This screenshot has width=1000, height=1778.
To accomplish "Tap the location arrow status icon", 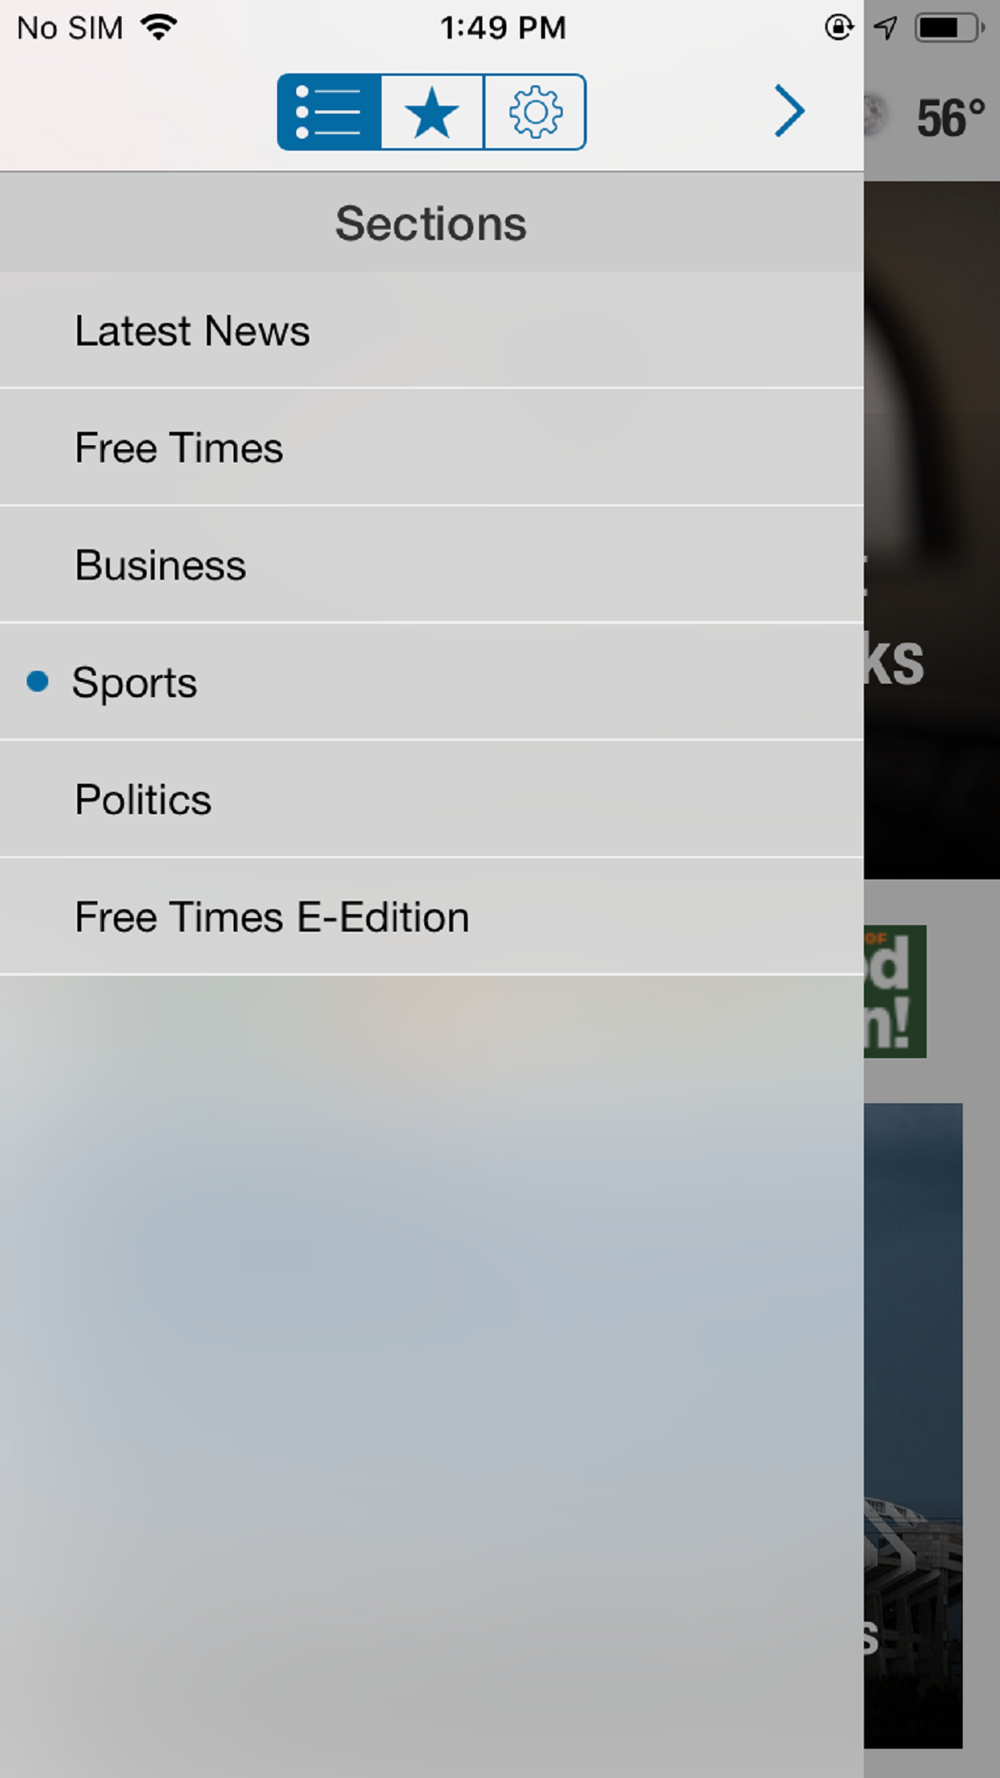I will click(885, 27).
